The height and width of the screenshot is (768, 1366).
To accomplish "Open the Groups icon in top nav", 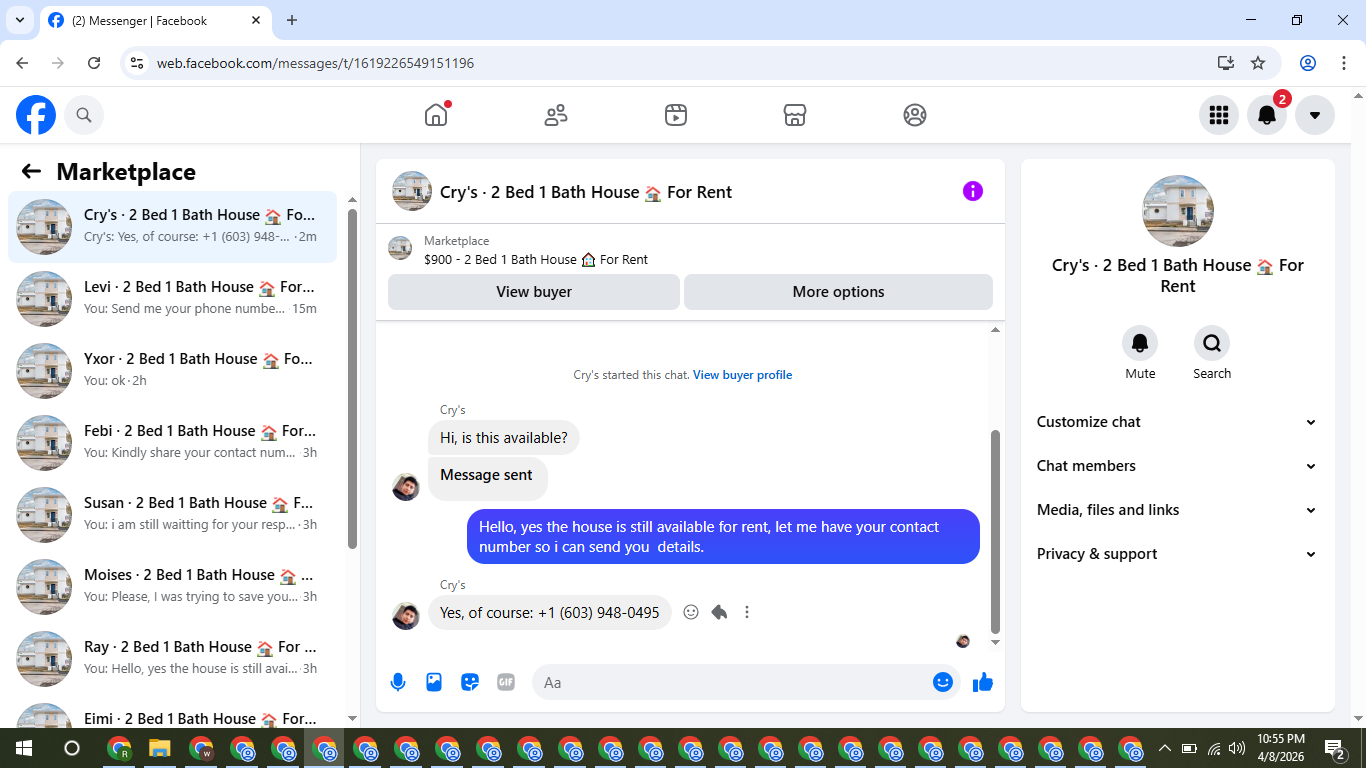I will pyautogui.click(x=915, y=115).
